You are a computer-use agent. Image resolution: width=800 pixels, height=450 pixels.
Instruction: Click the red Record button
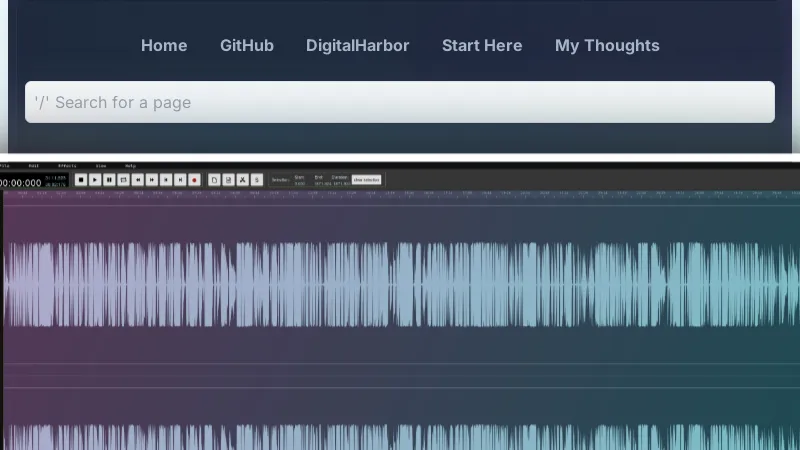pos(194,179)
